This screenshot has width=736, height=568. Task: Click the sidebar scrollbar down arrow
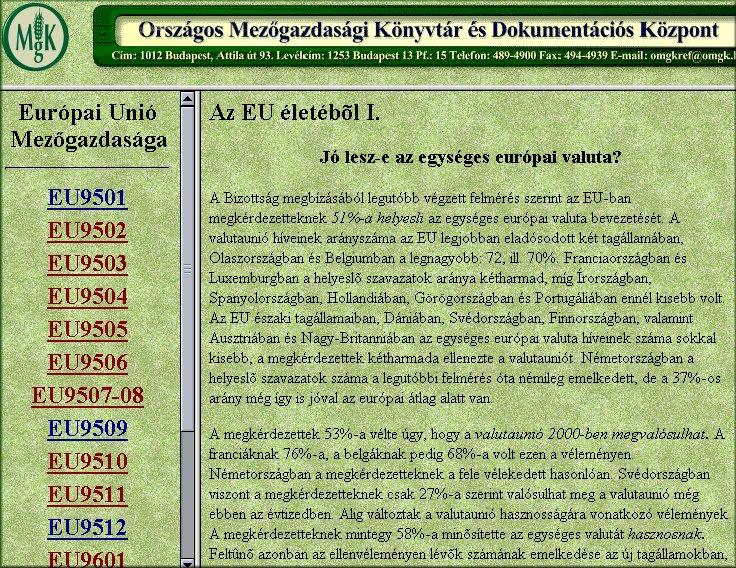tap(187, 562)
